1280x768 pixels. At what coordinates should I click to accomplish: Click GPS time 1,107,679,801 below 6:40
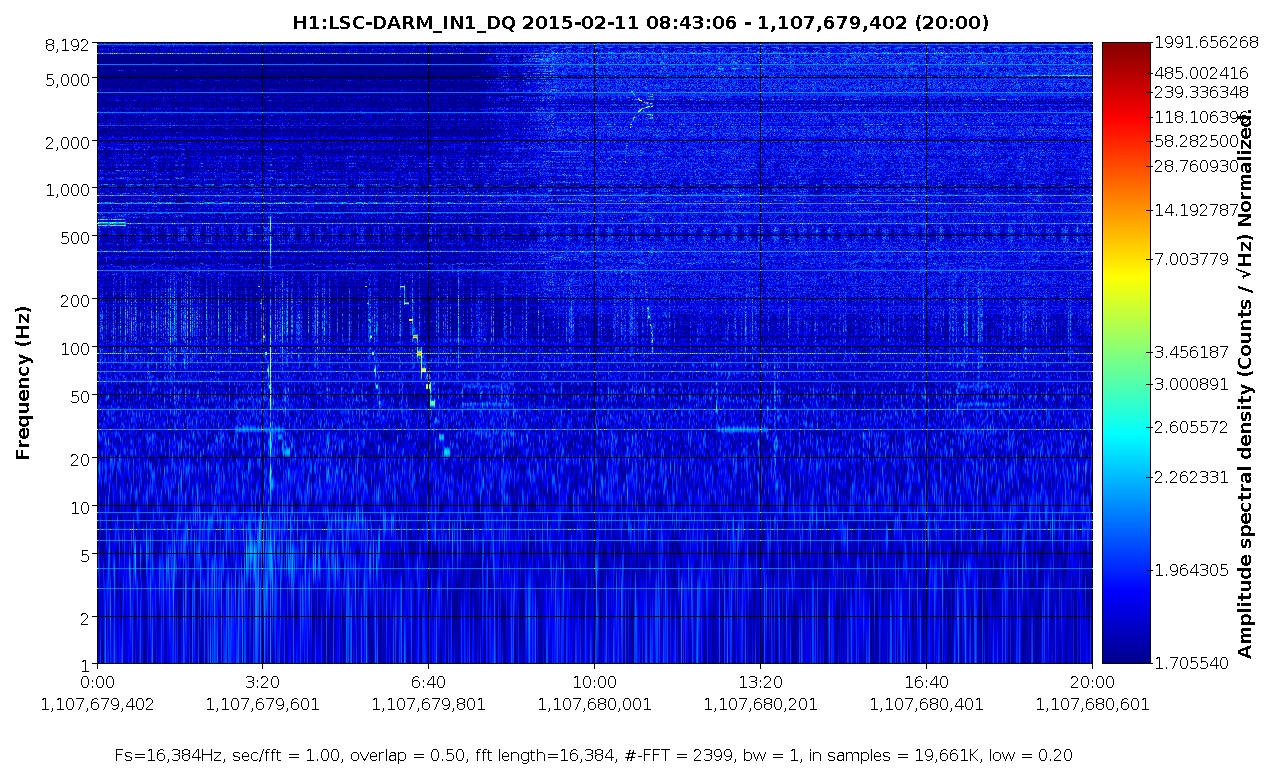(429, 704)
